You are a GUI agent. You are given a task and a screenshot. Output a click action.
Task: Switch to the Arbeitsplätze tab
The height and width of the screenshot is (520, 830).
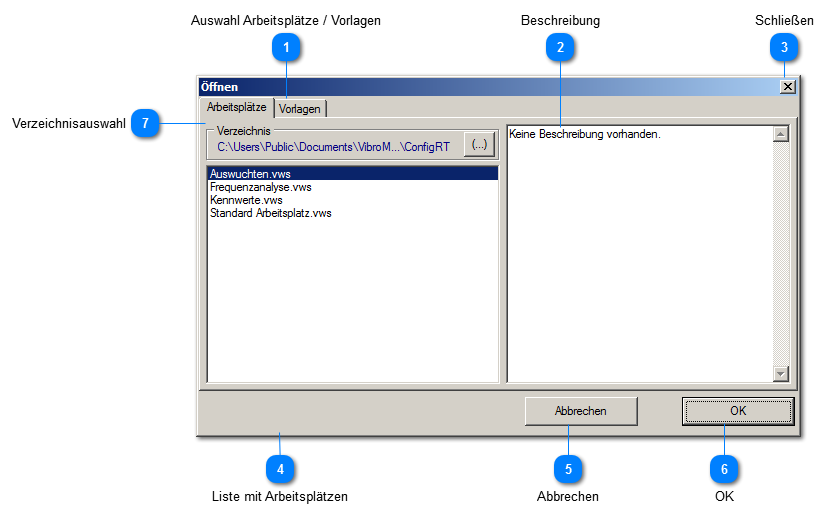(237, 107)
